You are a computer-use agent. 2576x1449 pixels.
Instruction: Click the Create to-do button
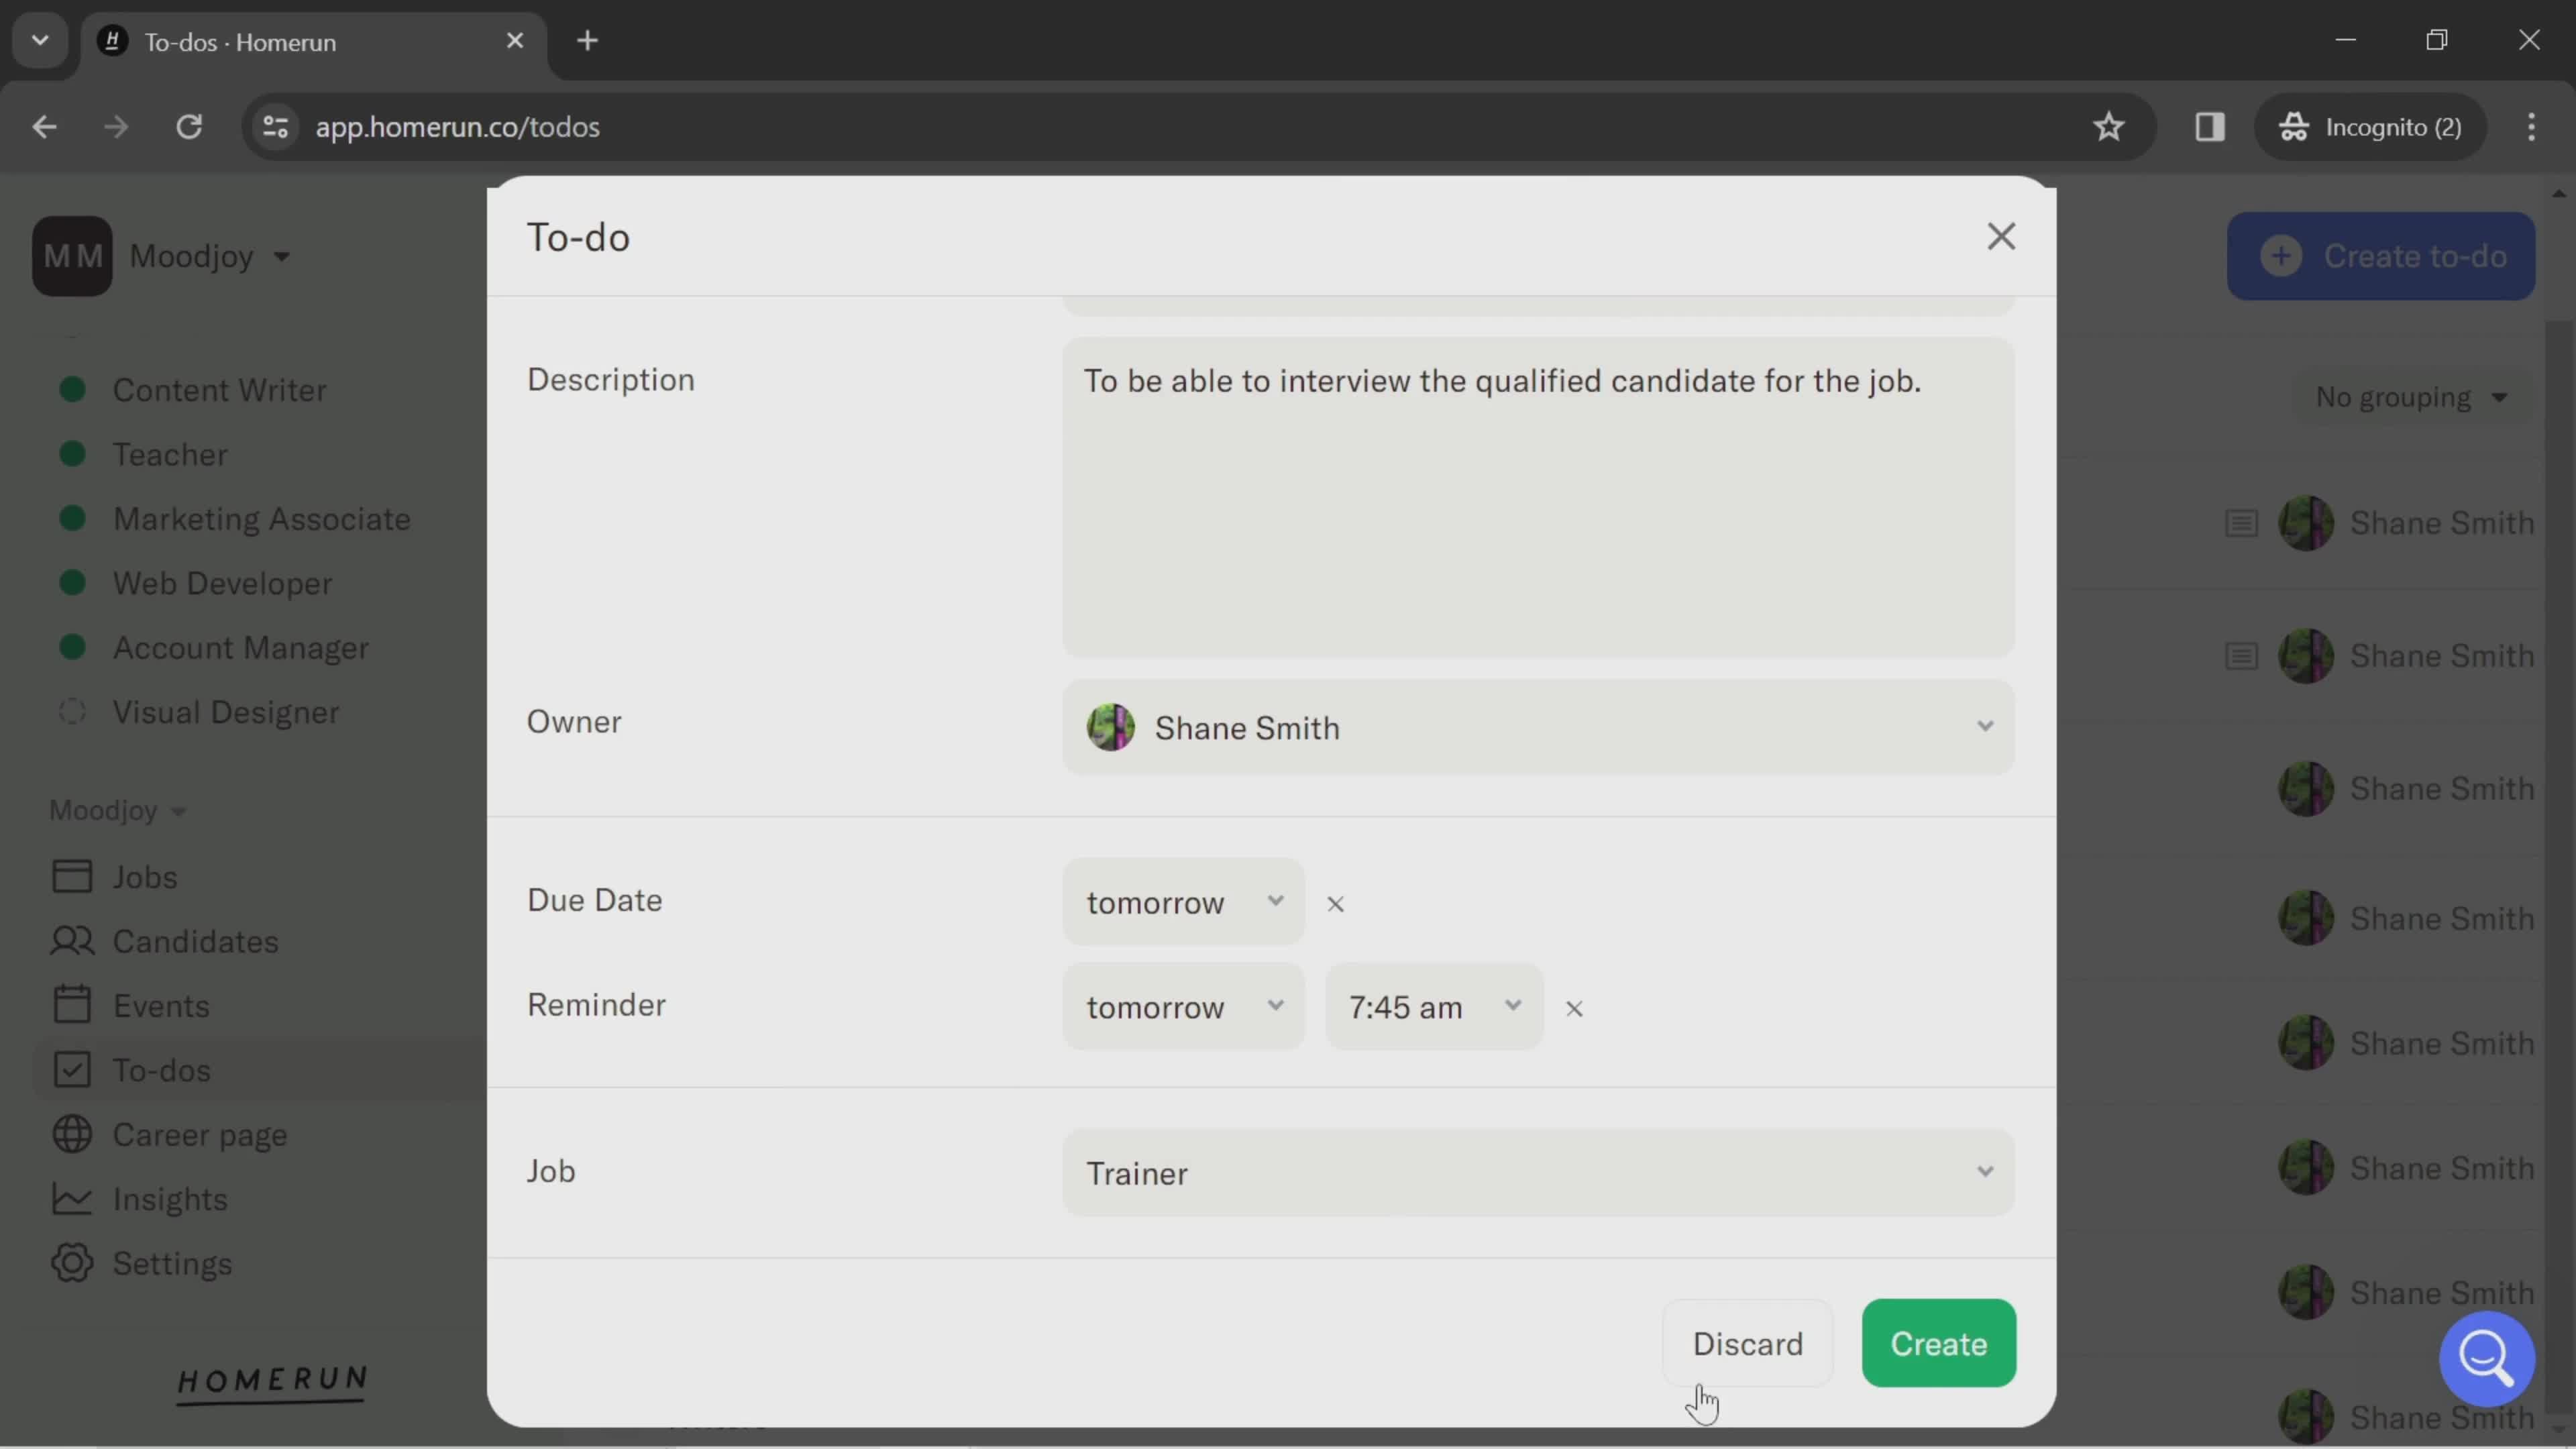click(2380, 256)
